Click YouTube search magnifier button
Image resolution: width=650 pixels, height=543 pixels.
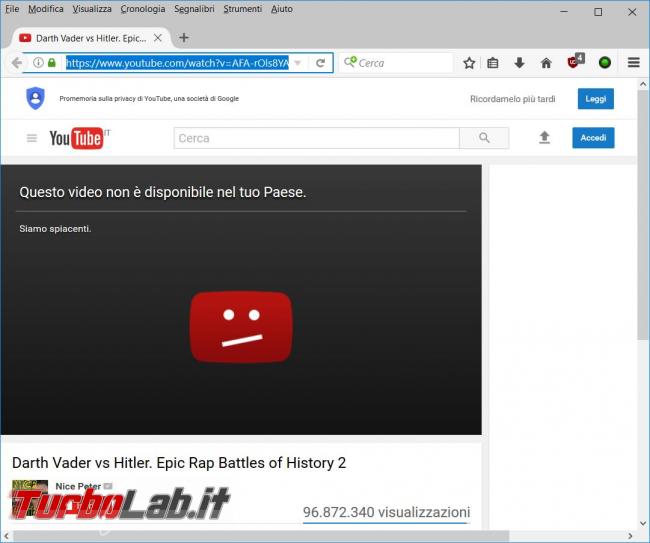(484, 138)
